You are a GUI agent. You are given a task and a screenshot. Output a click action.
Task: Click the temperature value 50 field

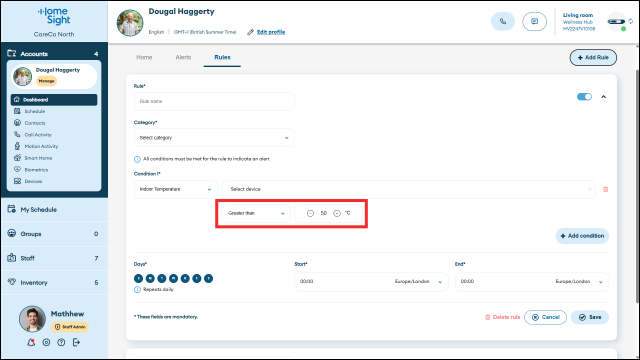click(324, 213)
